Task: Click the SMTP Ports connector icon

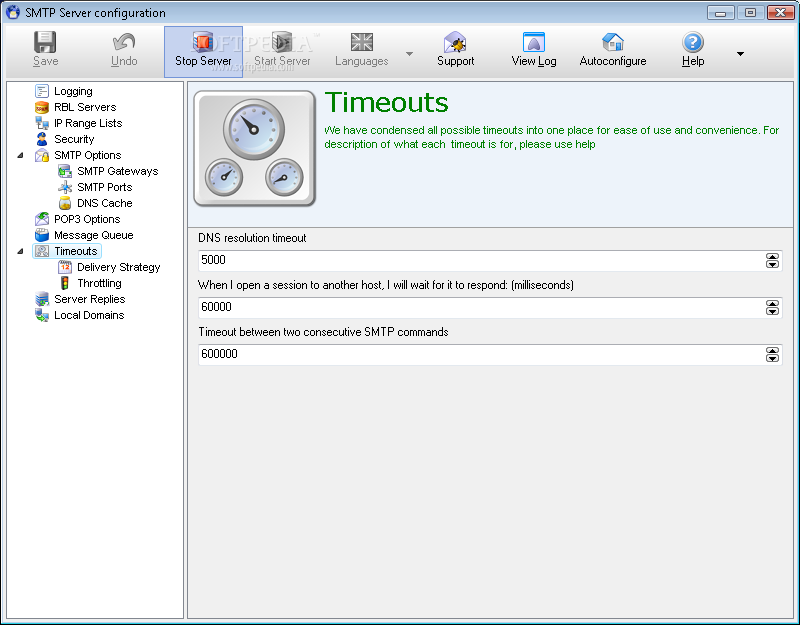Action: (65, 187)
